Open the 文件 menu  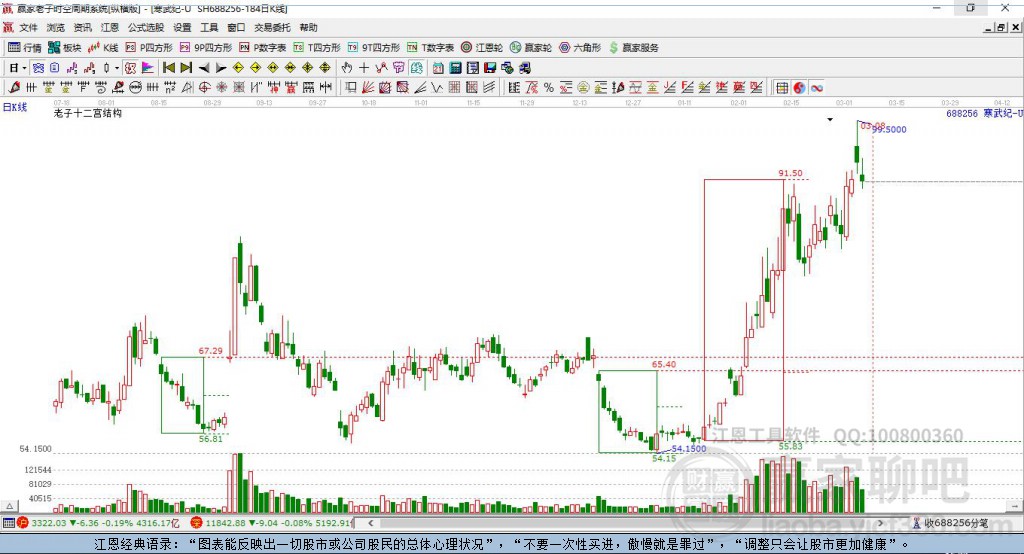tap(28, 27)
